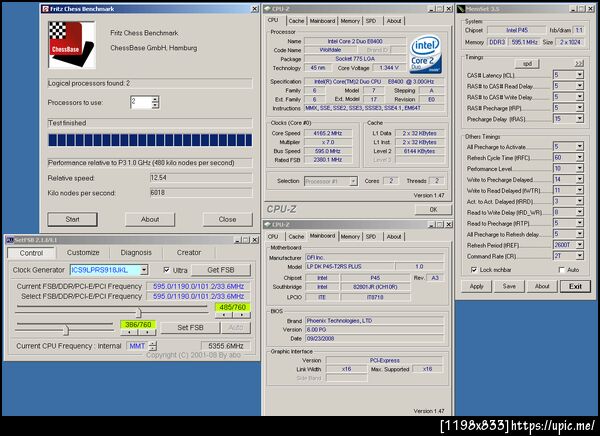Screen dimensions: 600x436
Task: Click the Get FSB button
Action: click(221, 270)
